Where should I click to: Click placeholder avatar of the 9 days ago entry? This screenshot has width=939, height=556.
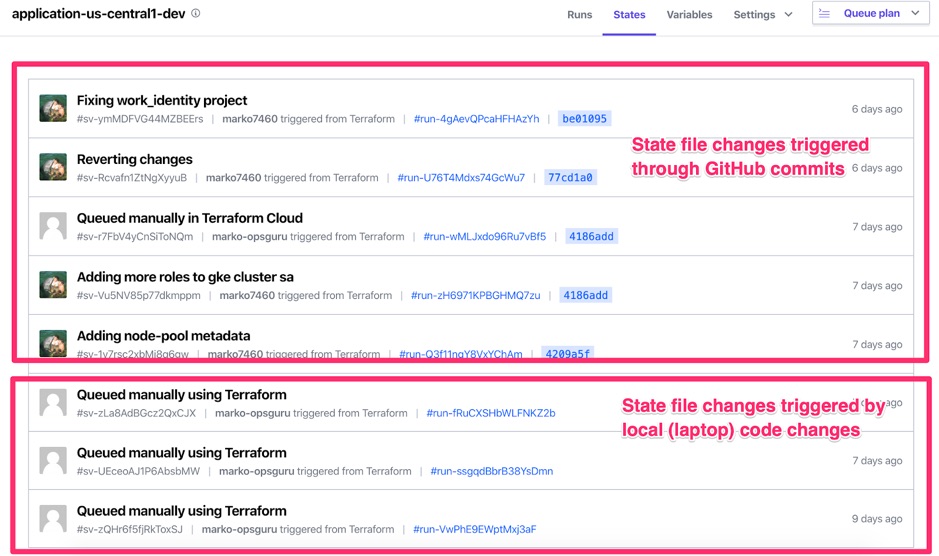(x=53, y=519)
